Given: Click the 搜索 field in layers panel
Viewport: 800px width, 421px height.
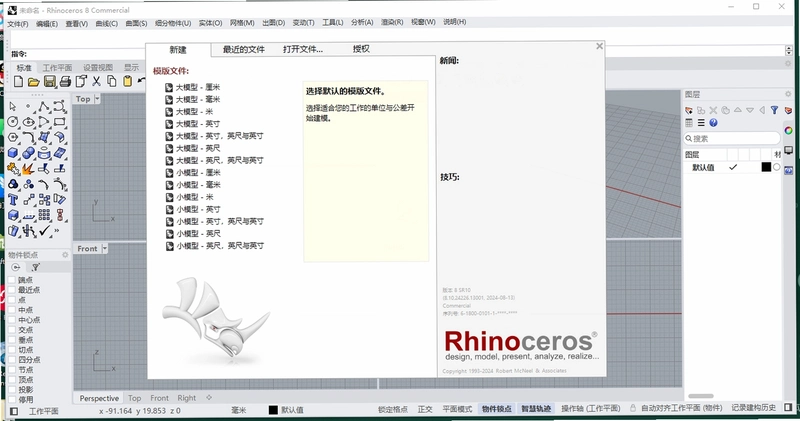Looking at the screenshot, I should (x=732, y=138).
